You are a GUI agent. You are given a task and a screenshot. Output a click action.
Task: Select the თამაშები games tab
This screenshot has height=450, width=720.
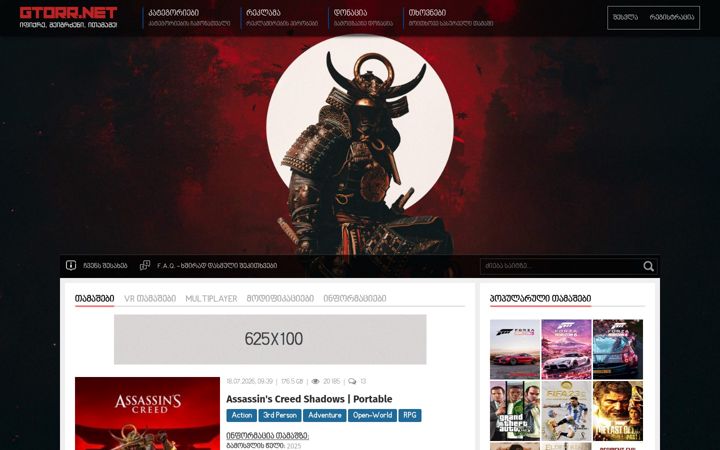tap(95, 298)
